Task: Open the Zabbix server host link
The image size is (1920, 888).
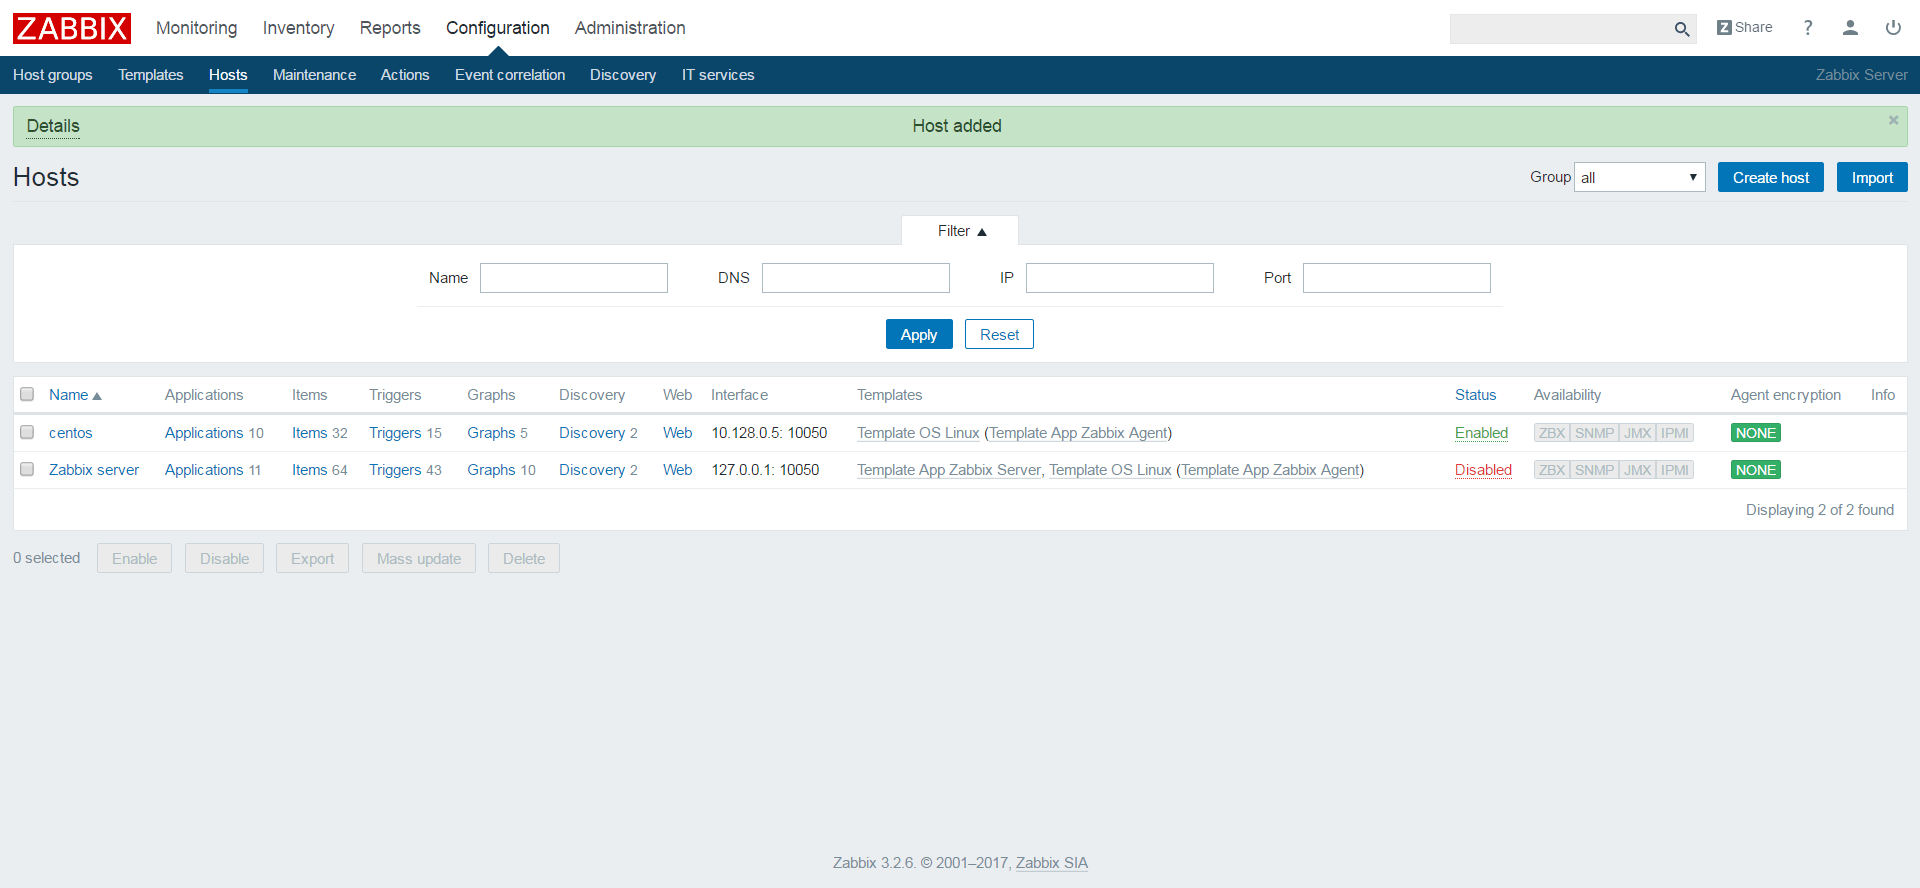Action: pyautogui.click(x=94, y=470)
